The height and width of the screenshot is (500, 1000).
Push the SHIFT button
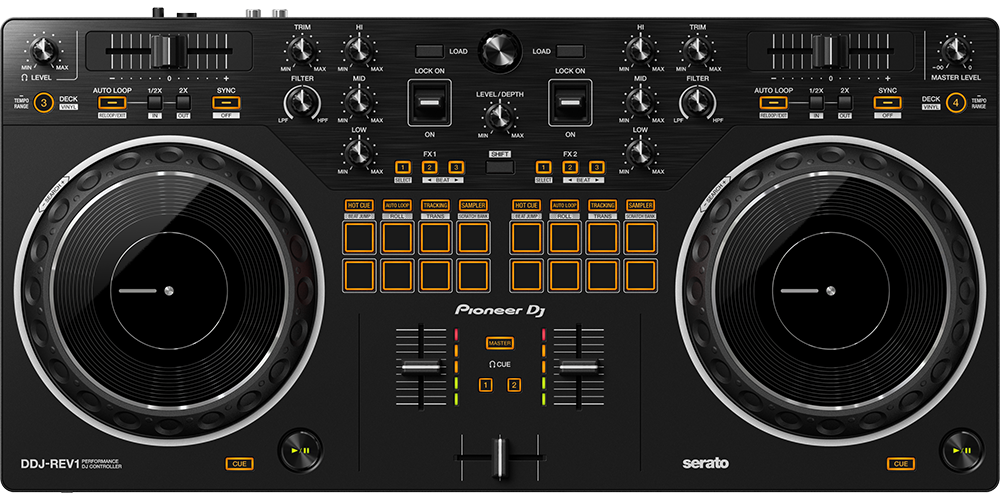pyautogui.click(x=500, y=167)
